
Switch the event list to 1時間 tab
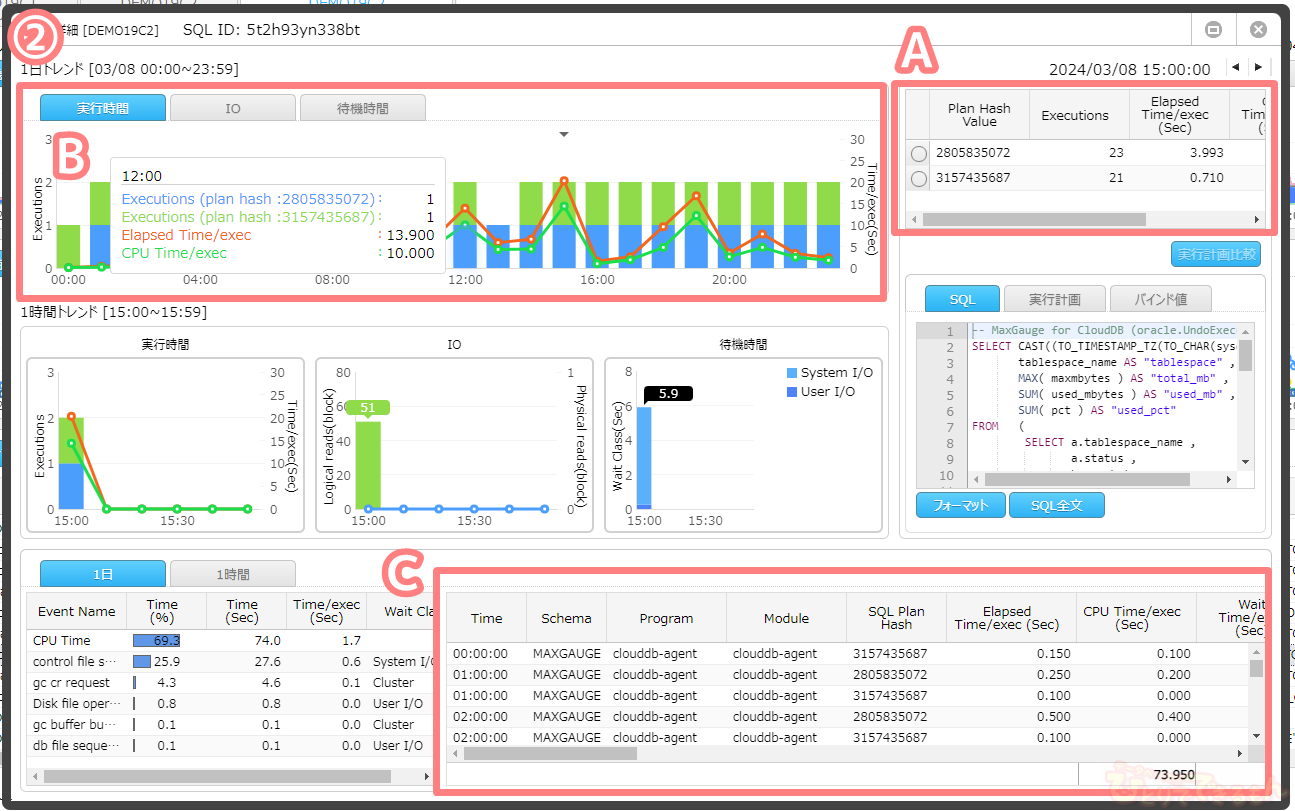coord(232,575)
